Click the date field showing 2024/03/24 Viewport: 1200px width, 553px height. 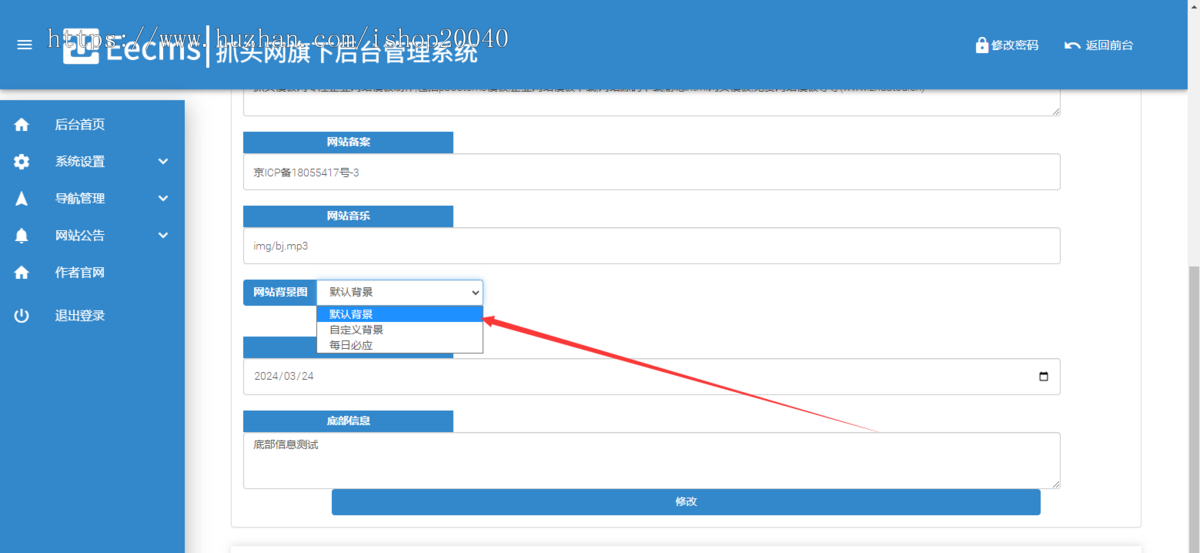(x=651, y=377)
